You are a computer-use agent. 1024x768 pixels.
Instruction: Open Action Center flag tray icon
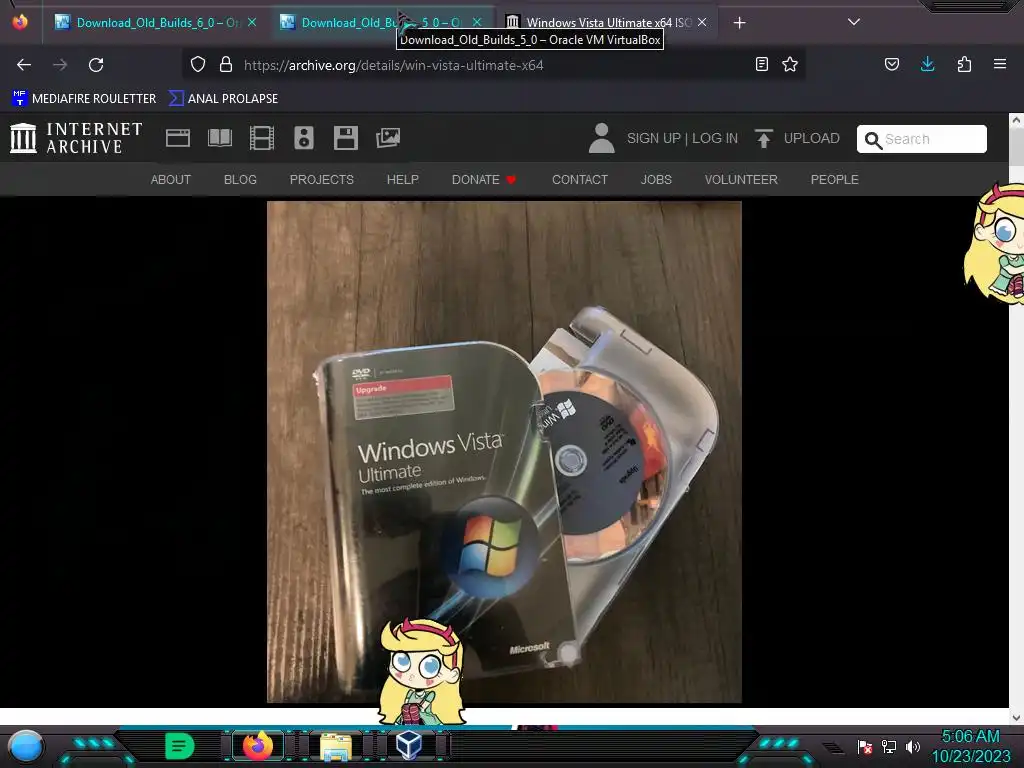point(865,747)
